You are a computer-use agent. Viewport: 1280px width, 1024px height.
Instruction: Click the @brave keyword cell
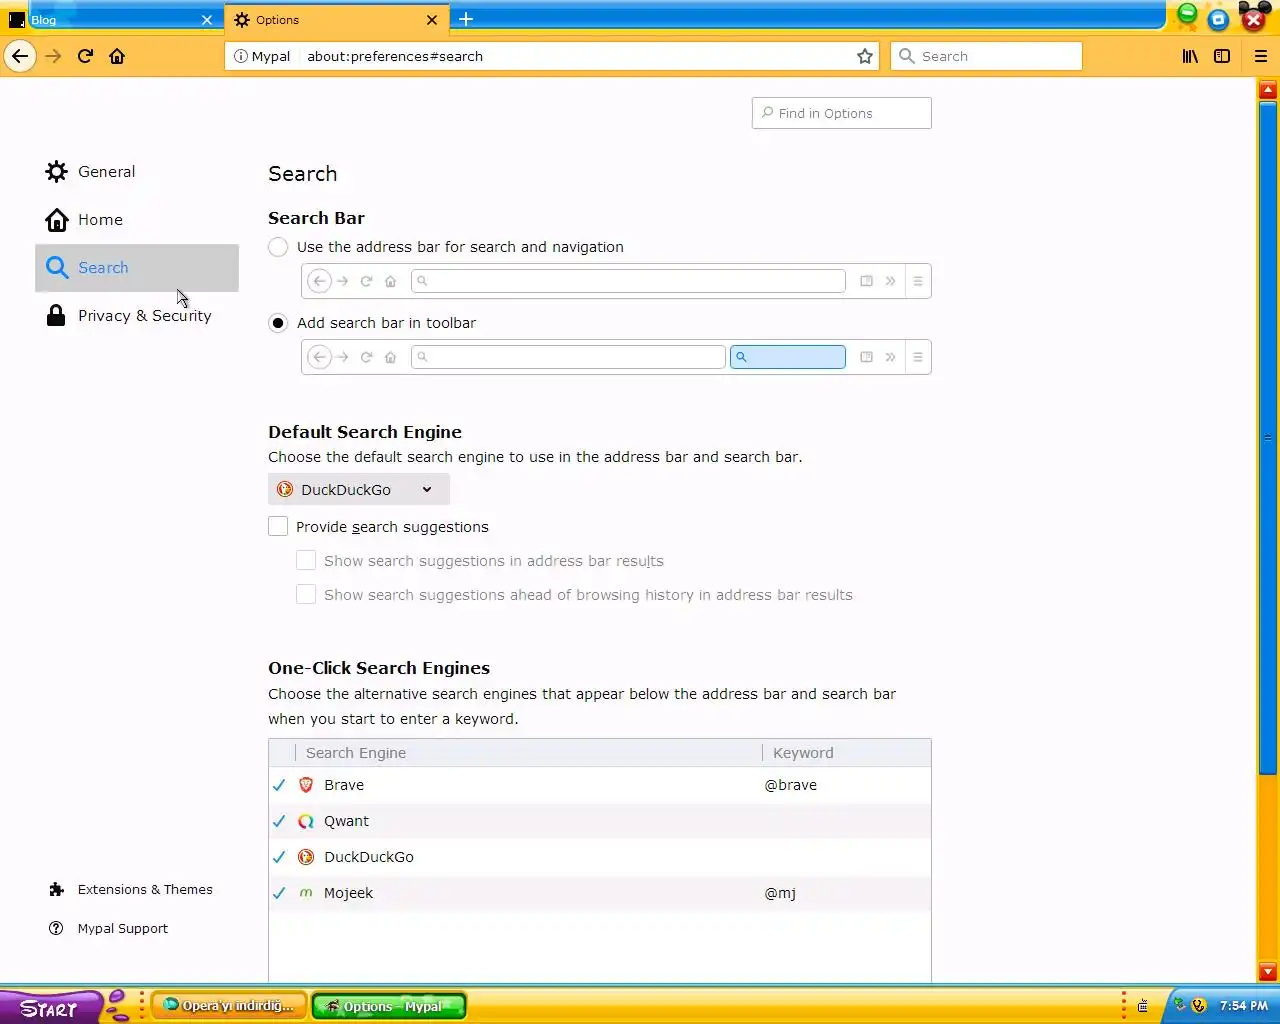pyautogui.click(x=791, y=785)
